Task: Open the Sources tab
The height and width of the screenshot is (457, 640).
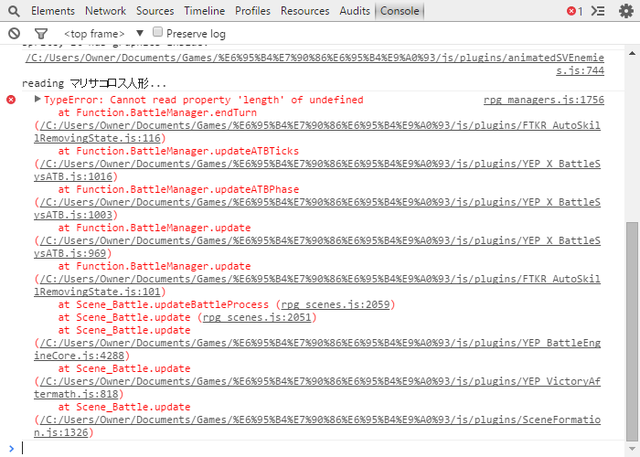Action: click(x=155, y=11)
